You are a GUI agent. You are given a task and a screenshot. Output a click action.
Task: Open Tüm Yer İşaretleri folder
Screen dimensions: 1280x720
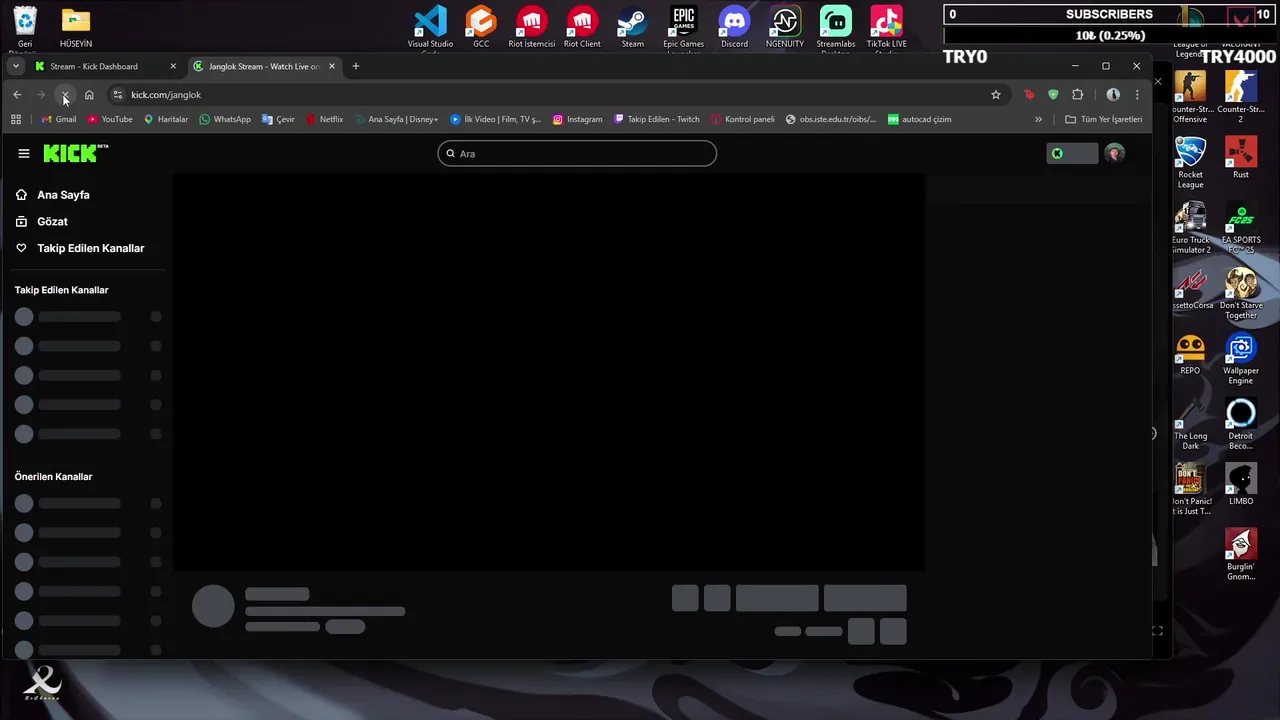pos(1103,119)
